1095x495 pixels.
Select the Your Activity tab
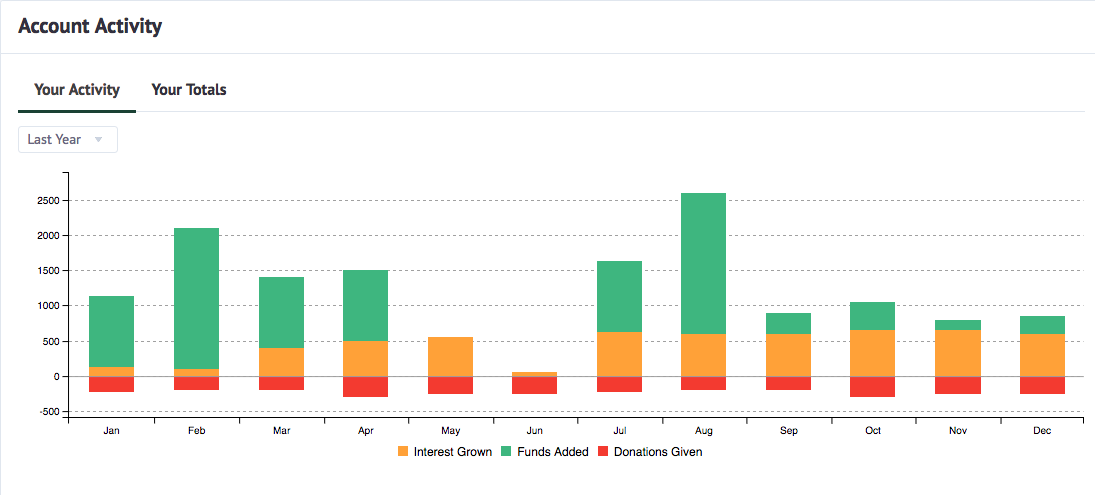click(77, 89)
